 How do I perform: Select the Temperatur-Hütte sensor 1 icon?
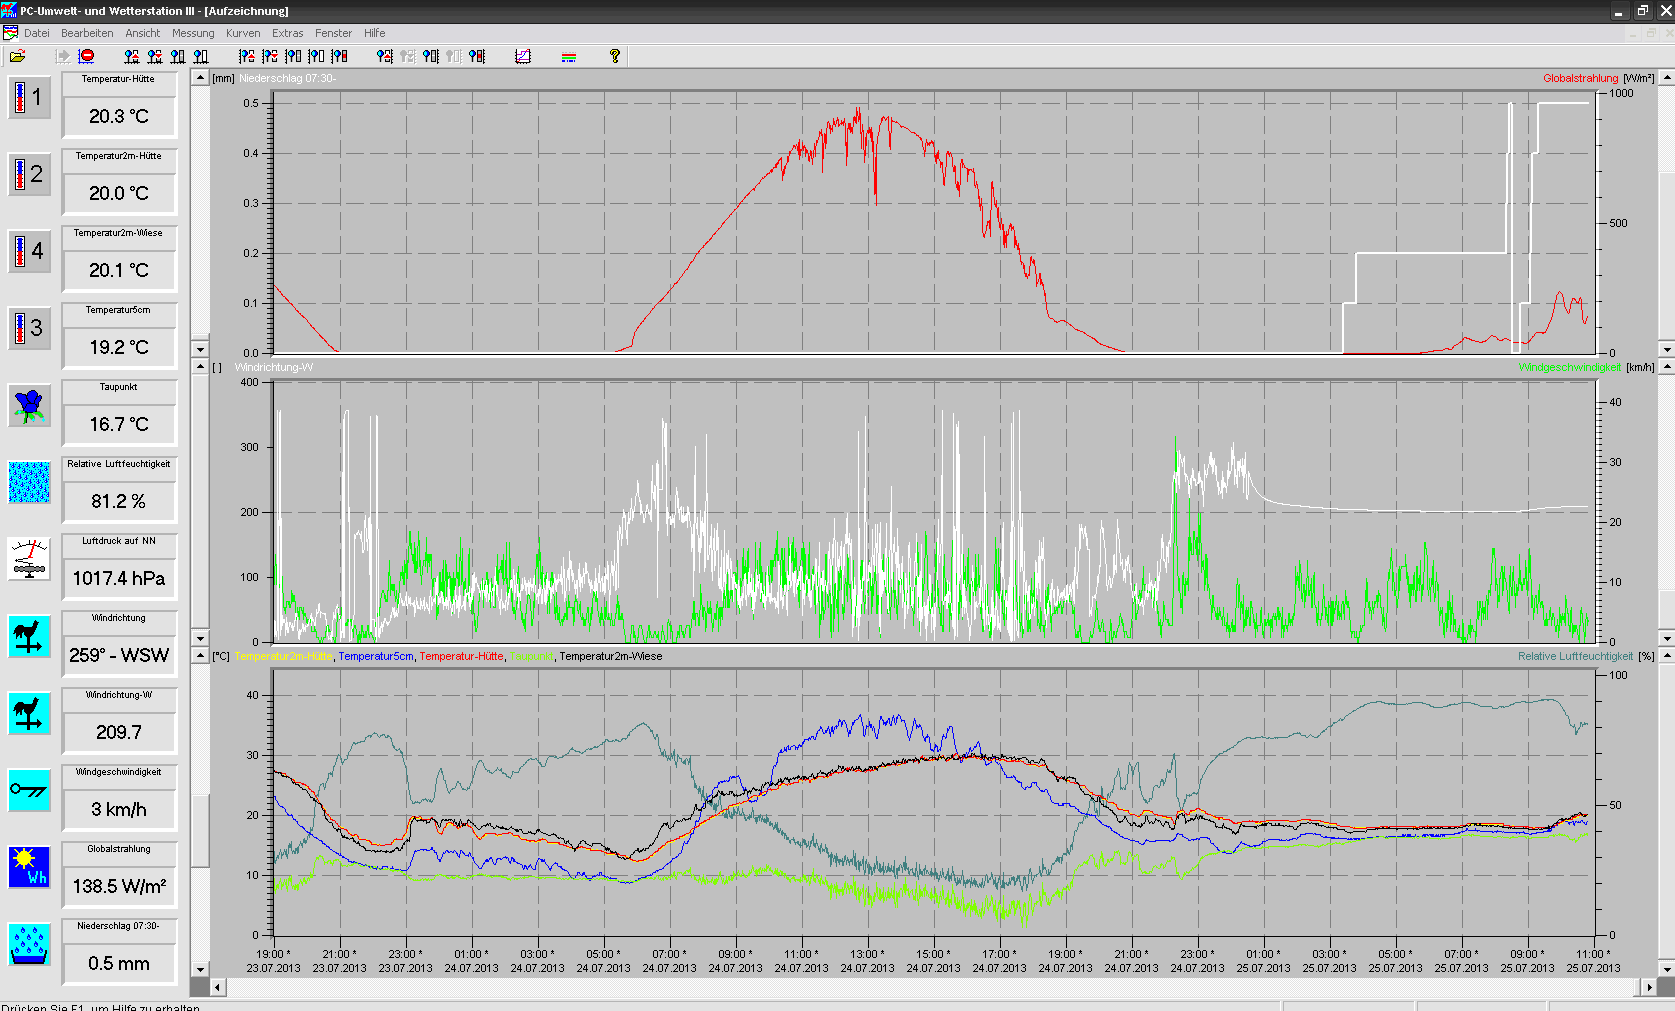tap(30, 97)
